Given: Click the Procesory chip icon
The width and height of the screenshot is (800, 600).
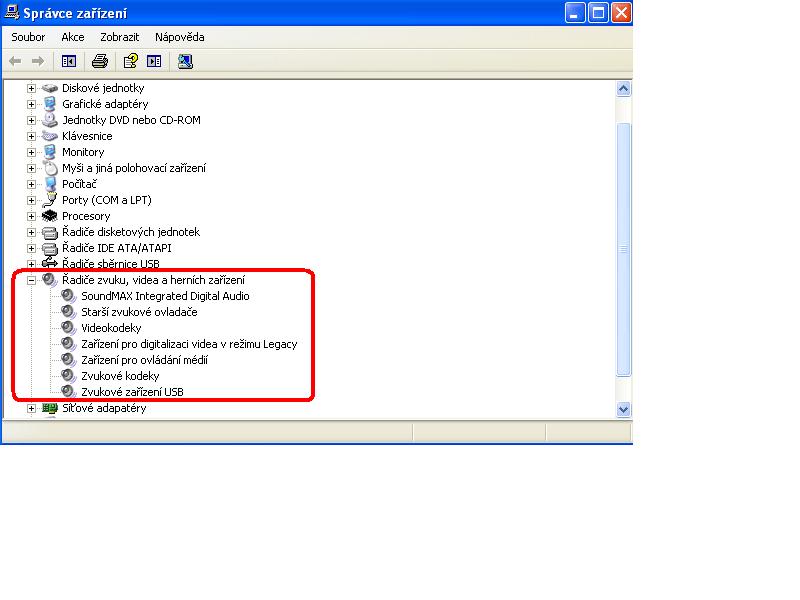Looking at the screenshot, I should click(x=50, y=216).
